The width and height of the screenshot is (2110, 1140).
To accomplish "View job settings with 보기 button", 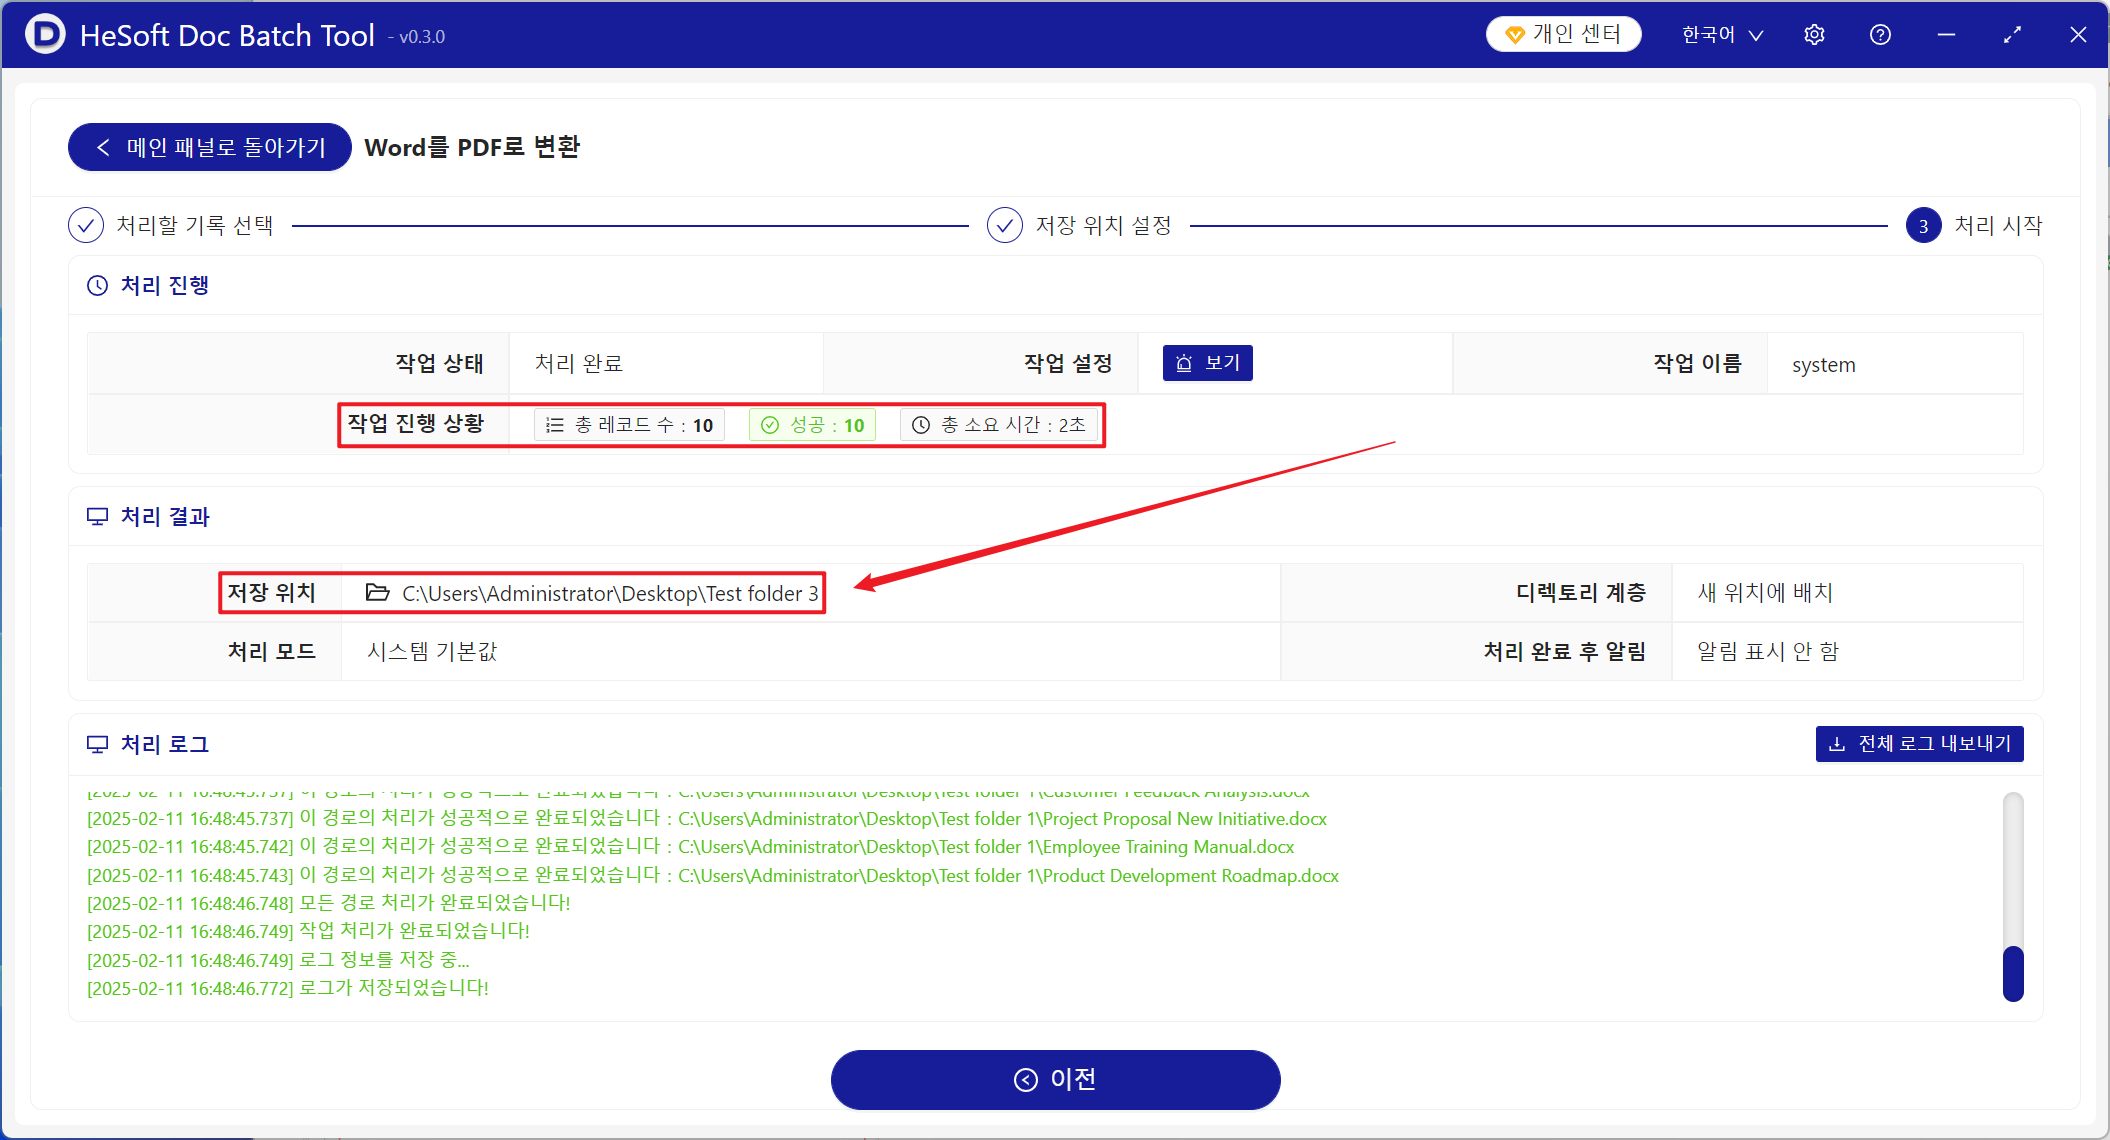I will tap(1207, 363).
